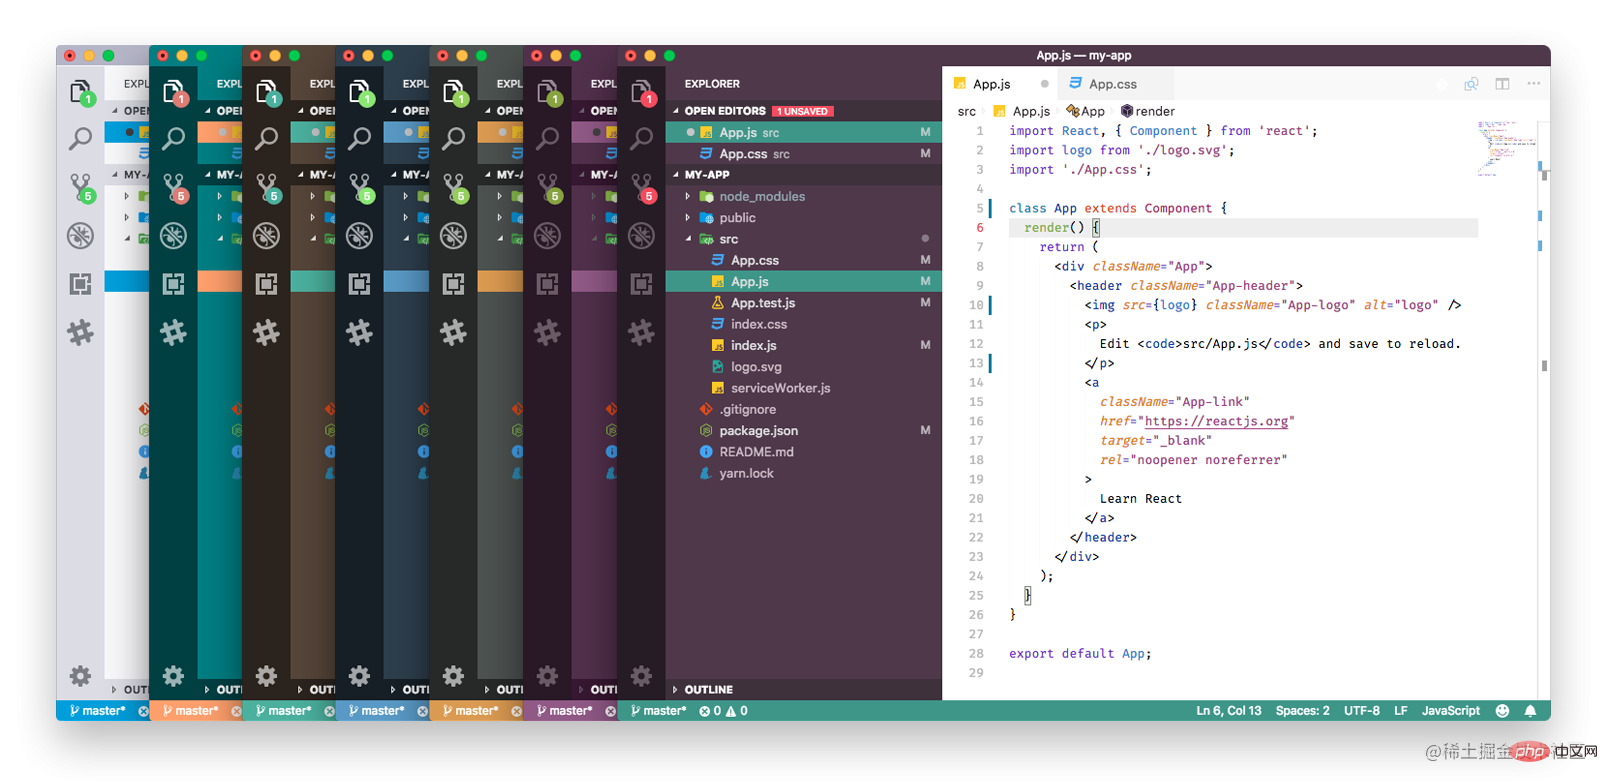Screen dimensions: 1608x784
Task: Open Manage gear icon in leftmost light window
Action: (x=80, y=676)
